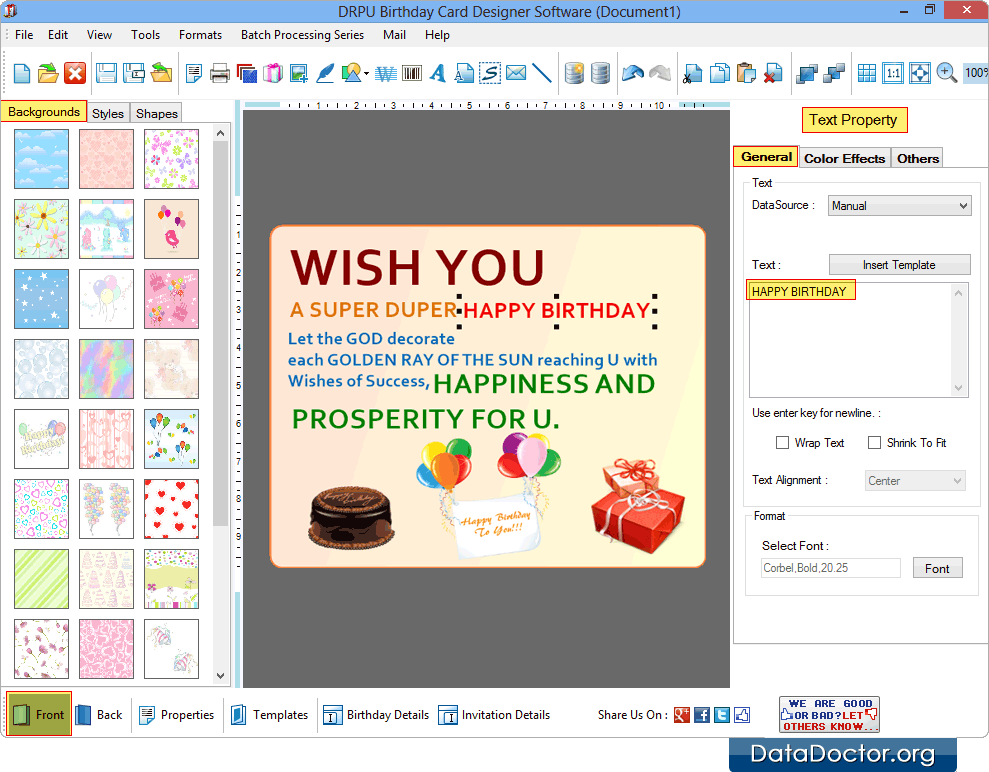Select the blue sky clouds background thumbnail

coord(42,159)
